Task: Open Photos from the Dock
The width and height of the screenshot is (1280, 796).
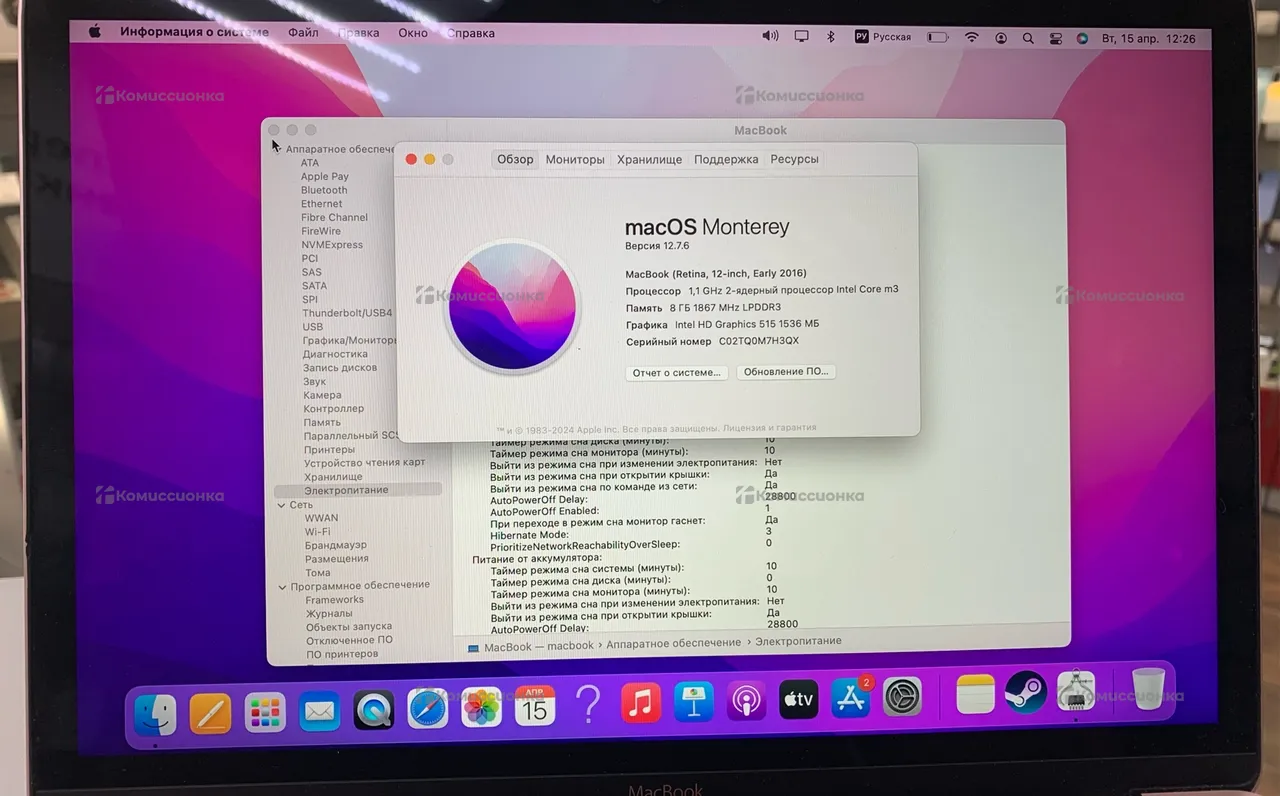Action: [481, 709]
